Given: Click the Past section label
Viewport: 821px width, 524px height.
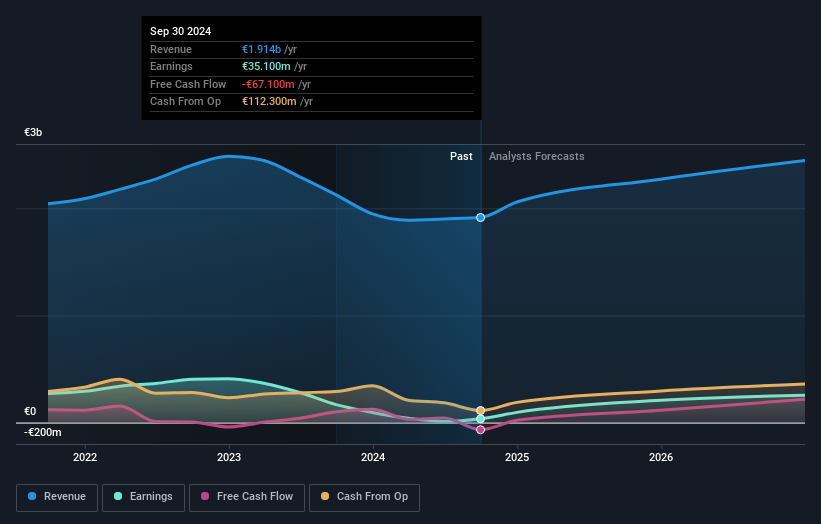Looking at the screenshot, I should pyautogui.click(x=461, y=157).
